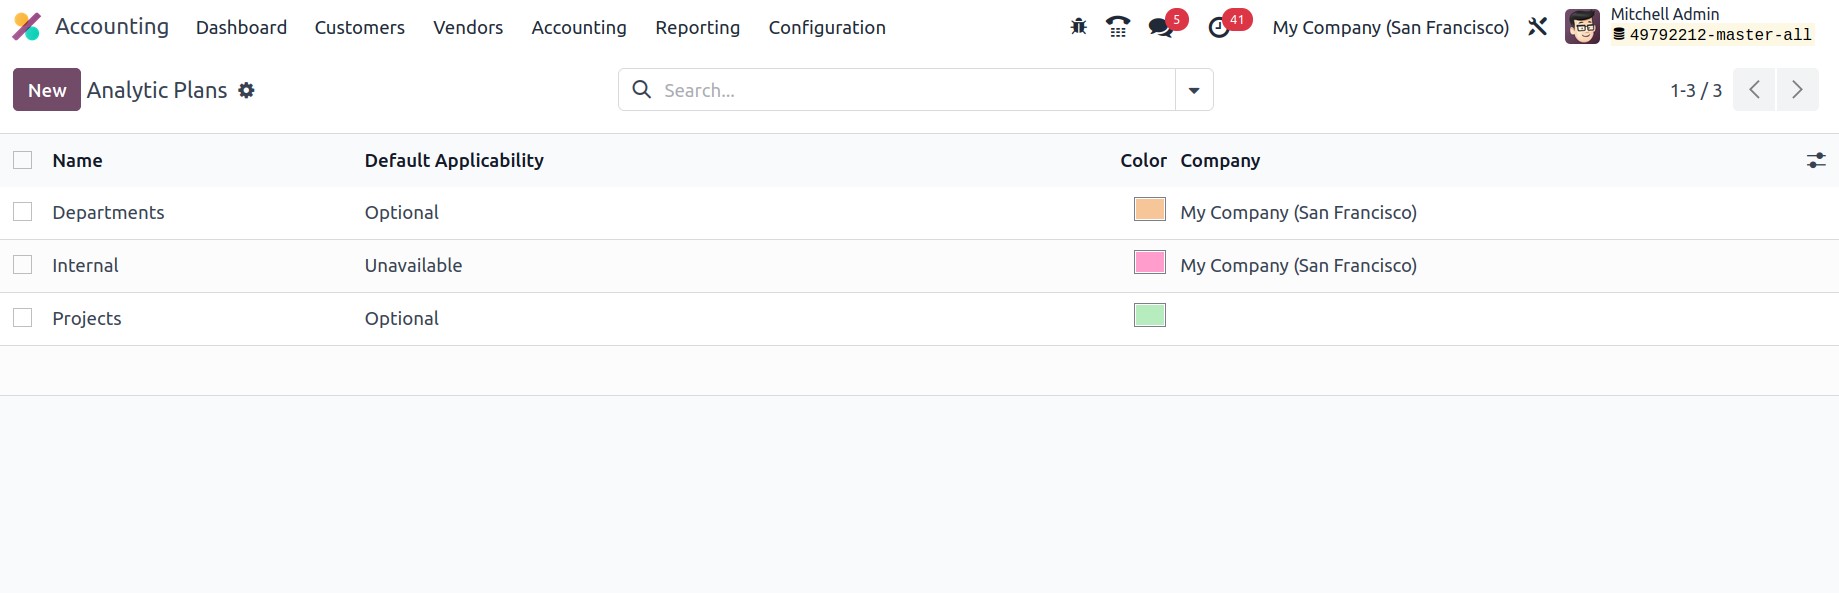Click the wrench tools icon
Viewport: 1839px width, 593px height.
click(1537, 27)
